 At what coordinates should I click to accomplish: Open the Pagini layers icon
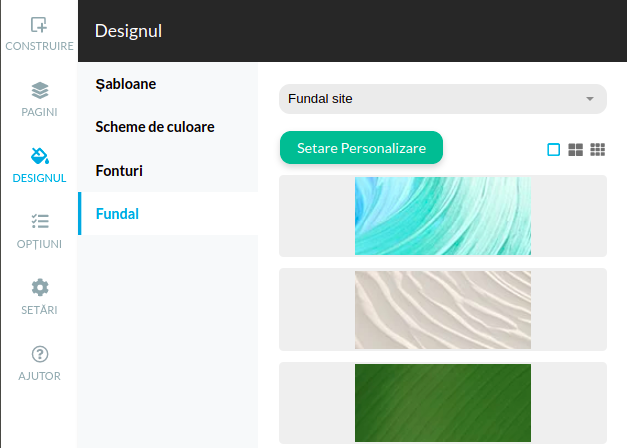click(x=39, y=90)
